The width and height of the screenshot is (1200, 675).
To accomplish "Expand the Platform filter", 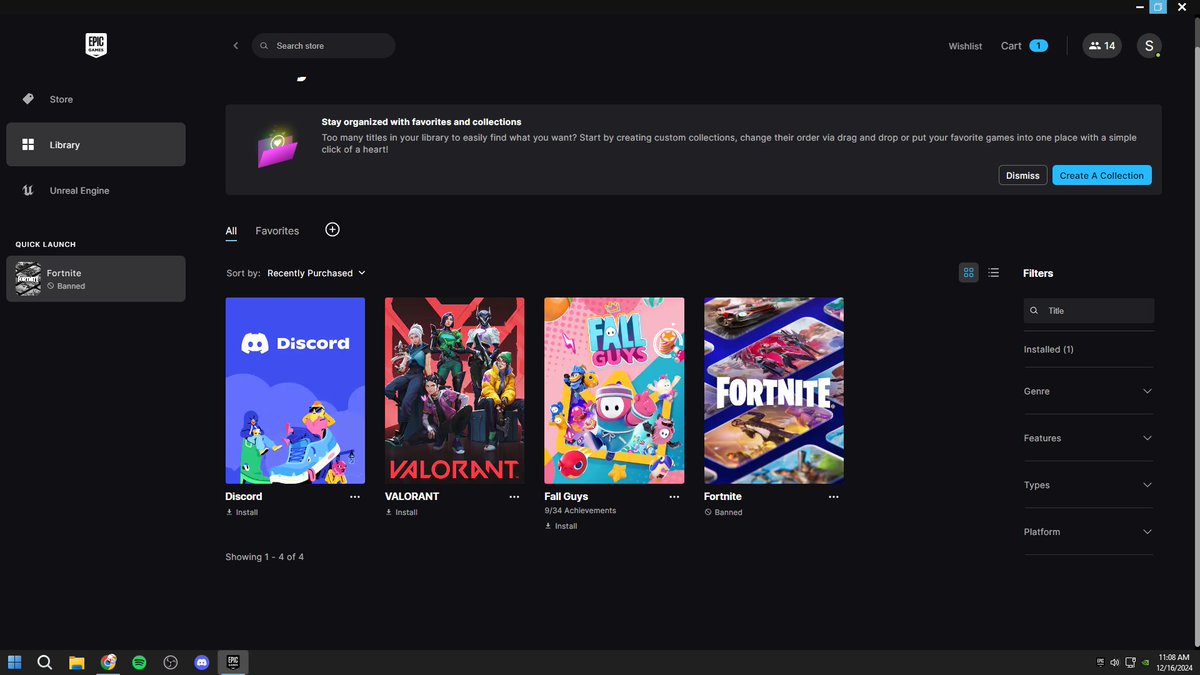I will click(1088, 532).
